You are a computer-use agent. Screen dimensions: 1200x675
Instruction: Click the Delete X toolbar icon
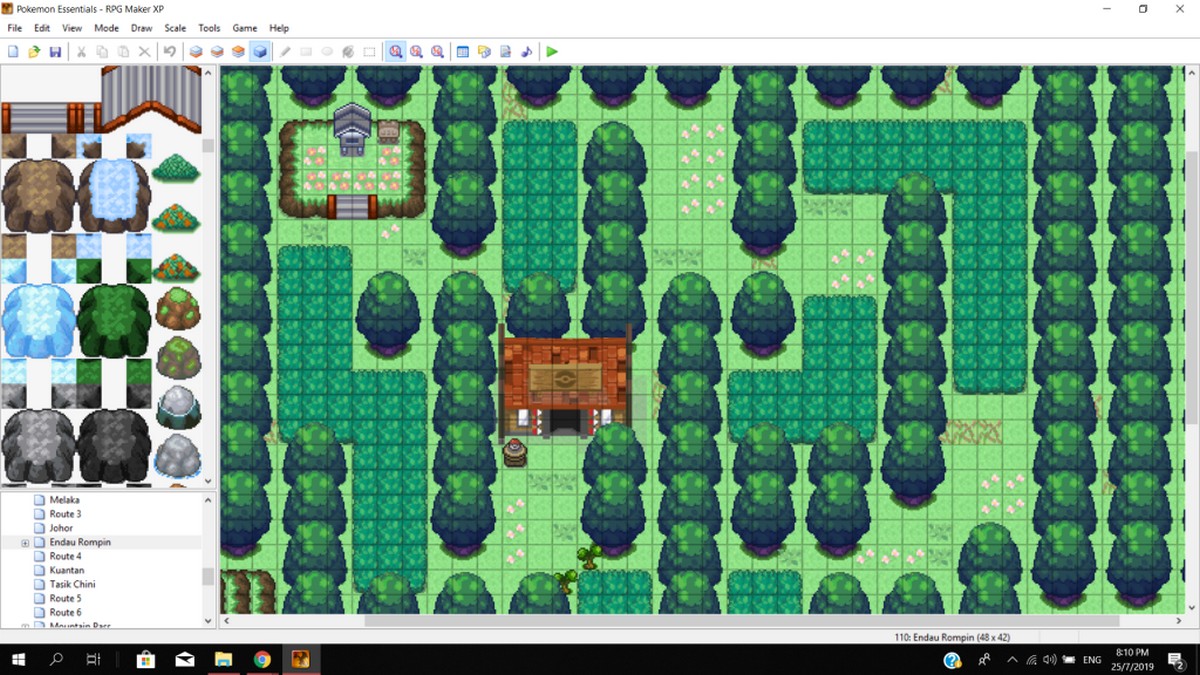(x=144, y=51)
